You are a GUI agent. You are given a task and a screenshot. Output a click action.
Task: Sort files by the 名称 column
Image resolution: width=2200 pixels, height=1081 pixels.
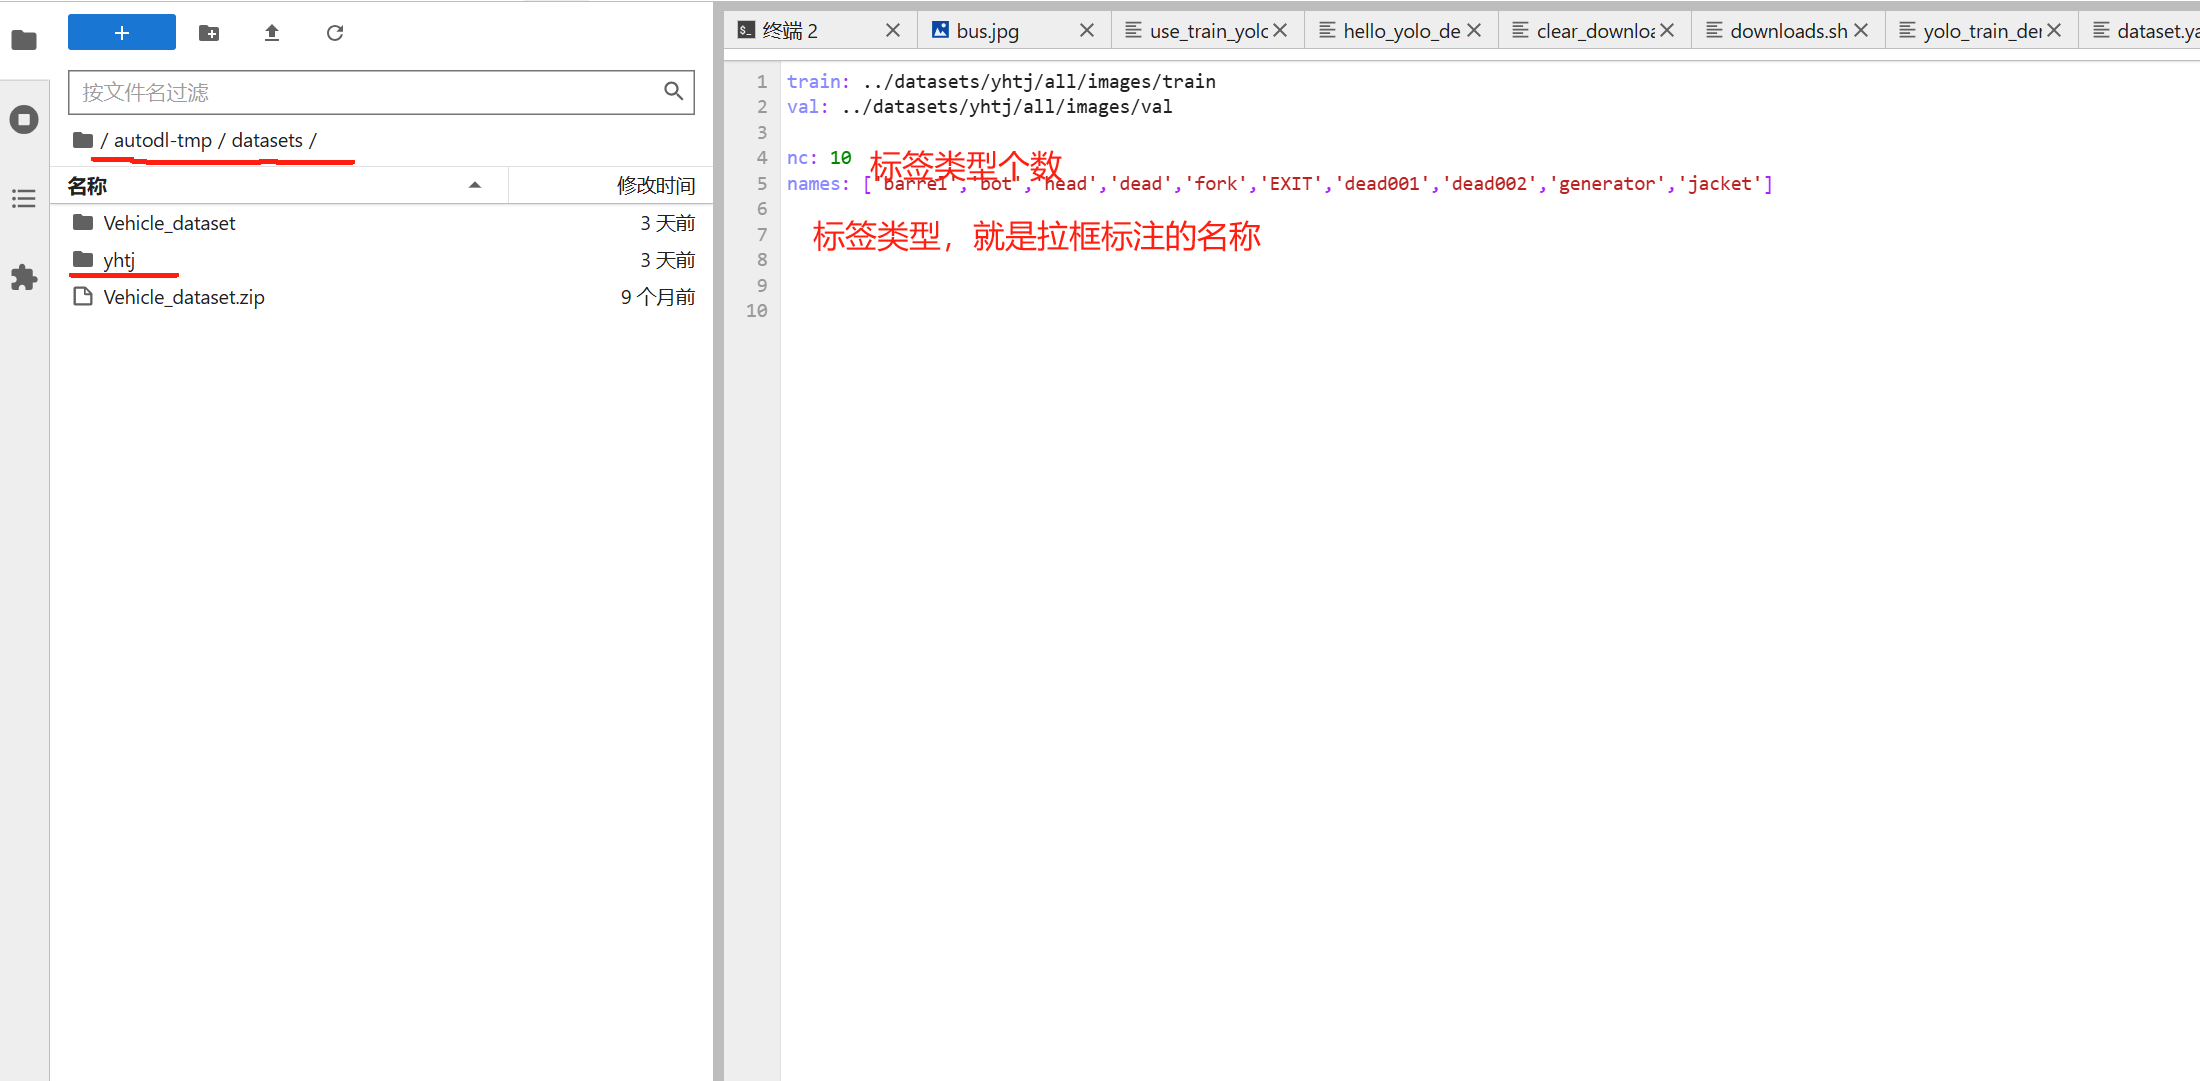280,186
